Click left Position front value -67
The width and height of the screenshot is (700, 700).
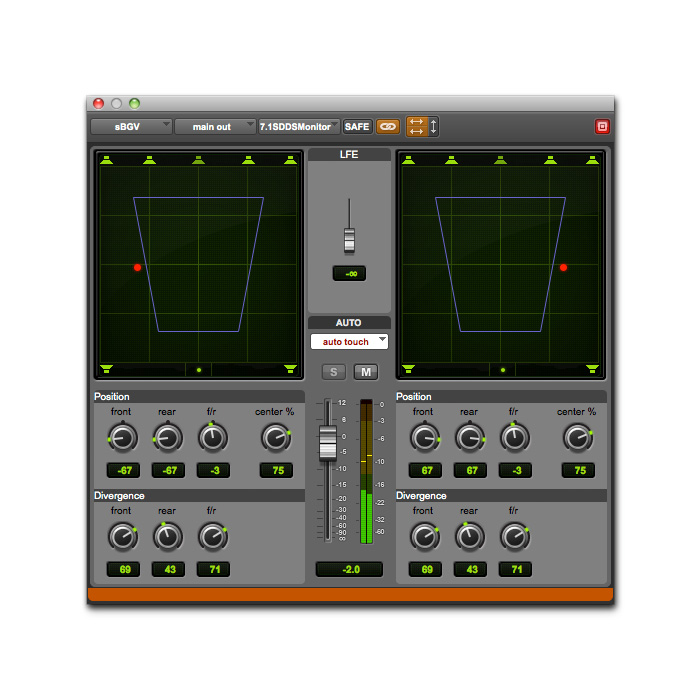point(123,470)
